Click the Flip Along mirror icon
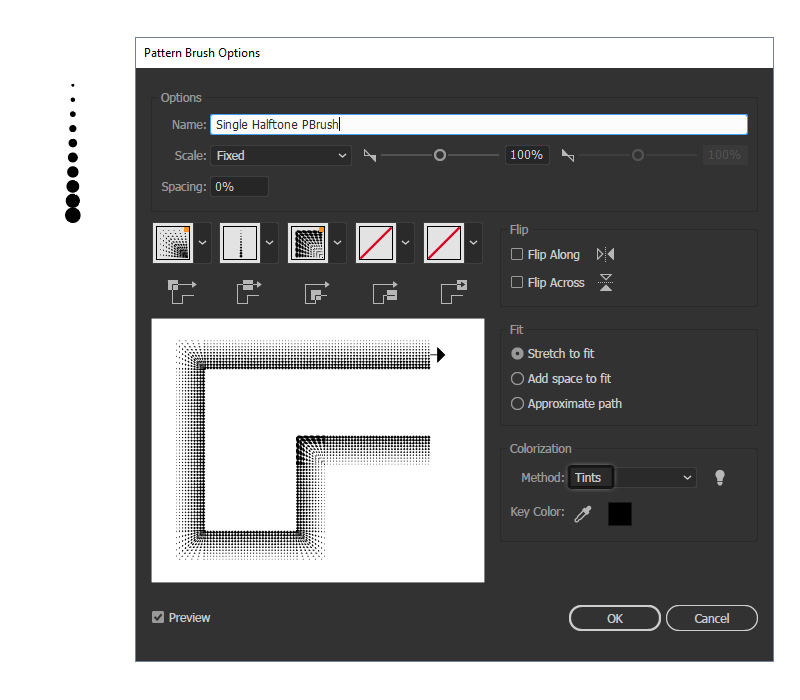The width and height of the screenshot is (800, 700). pyautogui.click(x=605, y=255)
